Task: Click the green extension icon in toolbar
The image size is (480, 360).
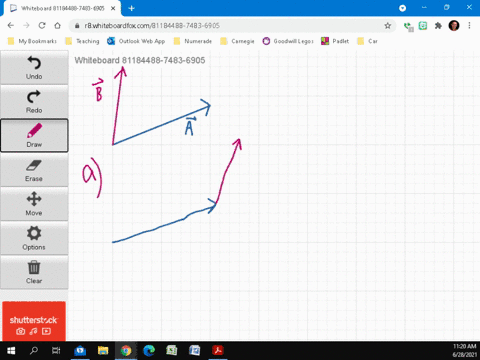Action: (x=423, y=26)
